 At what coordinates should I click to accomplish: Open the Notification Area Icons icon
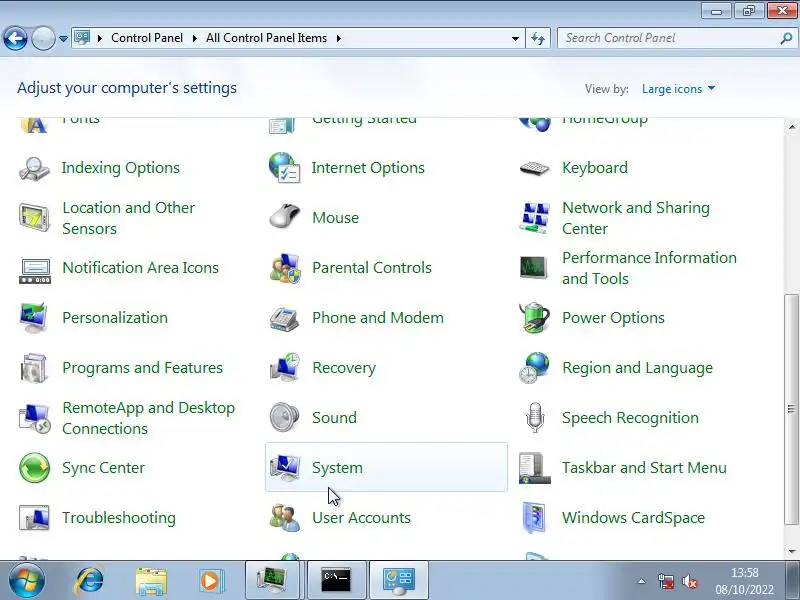[34, 270]
